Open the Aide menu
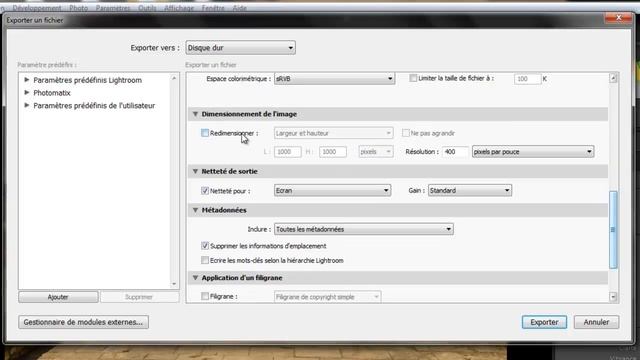The width and height of the screenshot is (640, 360). pyautogui.click(x=239, y=8)
